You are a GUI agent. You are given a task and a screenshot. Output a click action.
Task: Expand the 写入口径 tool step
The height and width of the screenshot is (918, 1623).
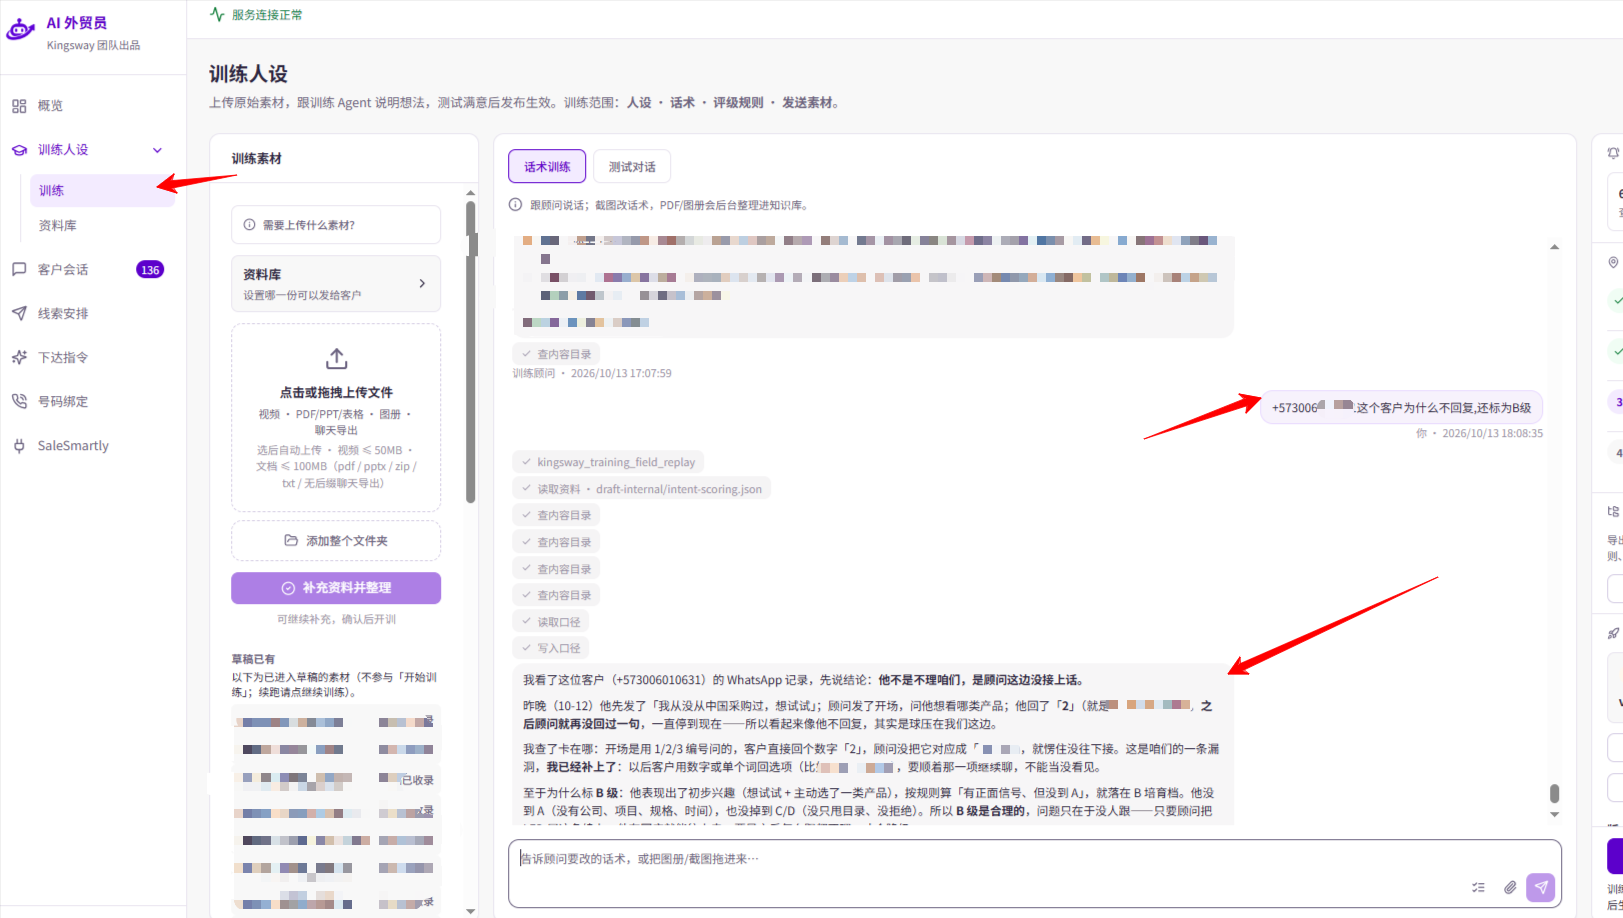pos(550,648)
